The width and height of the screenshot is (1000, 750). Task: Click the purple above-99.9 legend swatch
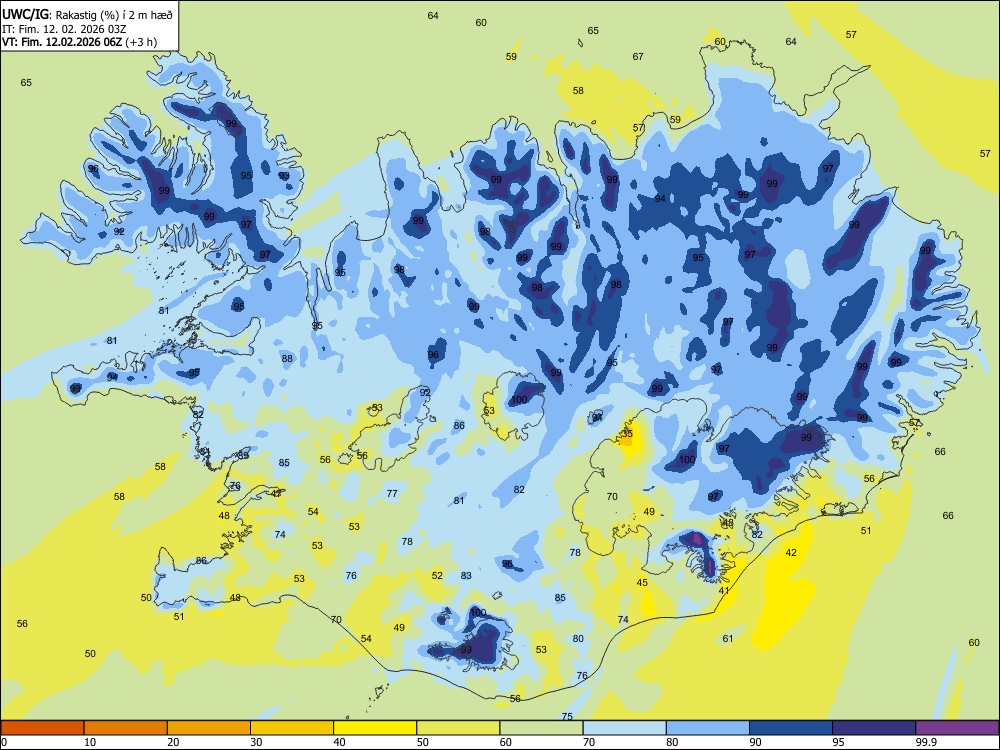tap(957, 728)
